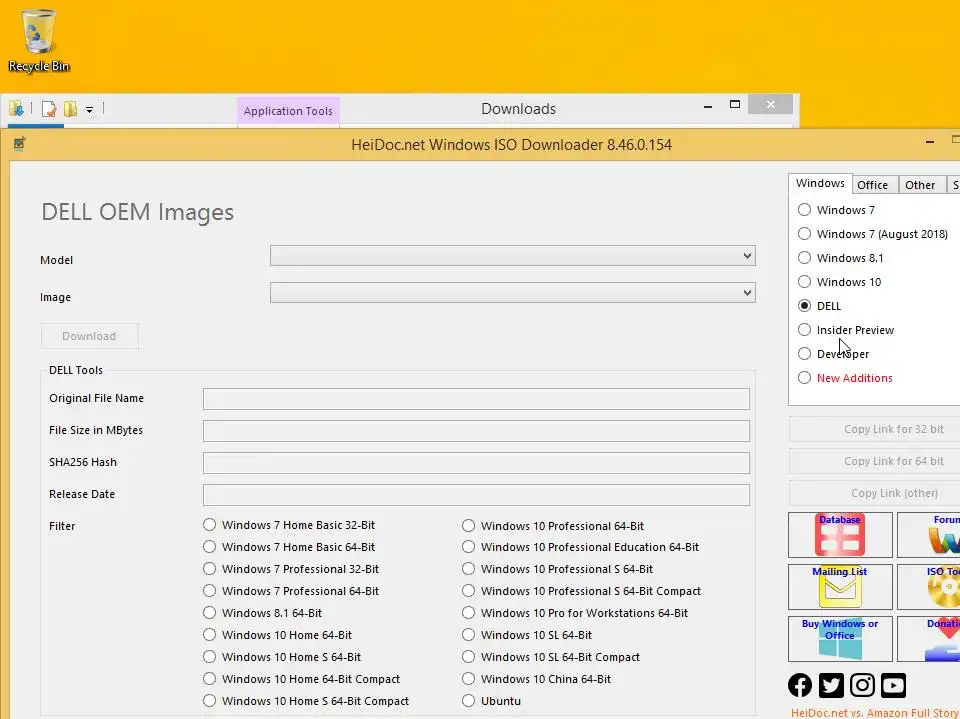This screenshot has width=960, height=719.
Task: Expand Downloads quick access toolbar customize arrow
Action: 89,110
